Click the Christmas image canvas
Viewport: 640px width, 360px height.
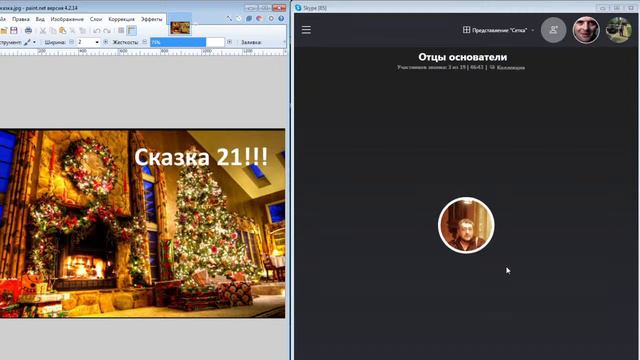(142, 223)
